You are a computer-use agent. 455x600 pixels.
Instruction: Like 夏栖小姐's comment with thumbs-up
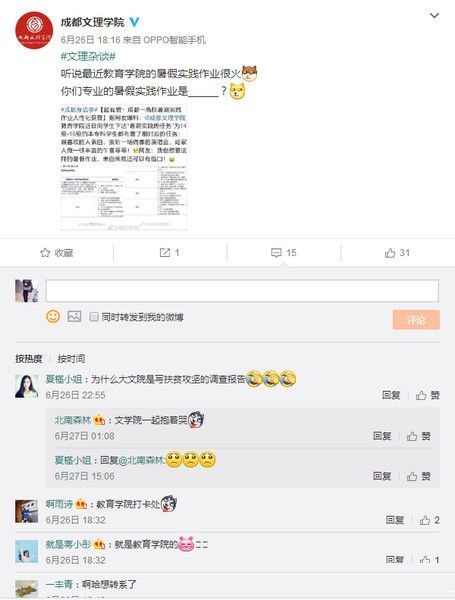tap(427, 395)
